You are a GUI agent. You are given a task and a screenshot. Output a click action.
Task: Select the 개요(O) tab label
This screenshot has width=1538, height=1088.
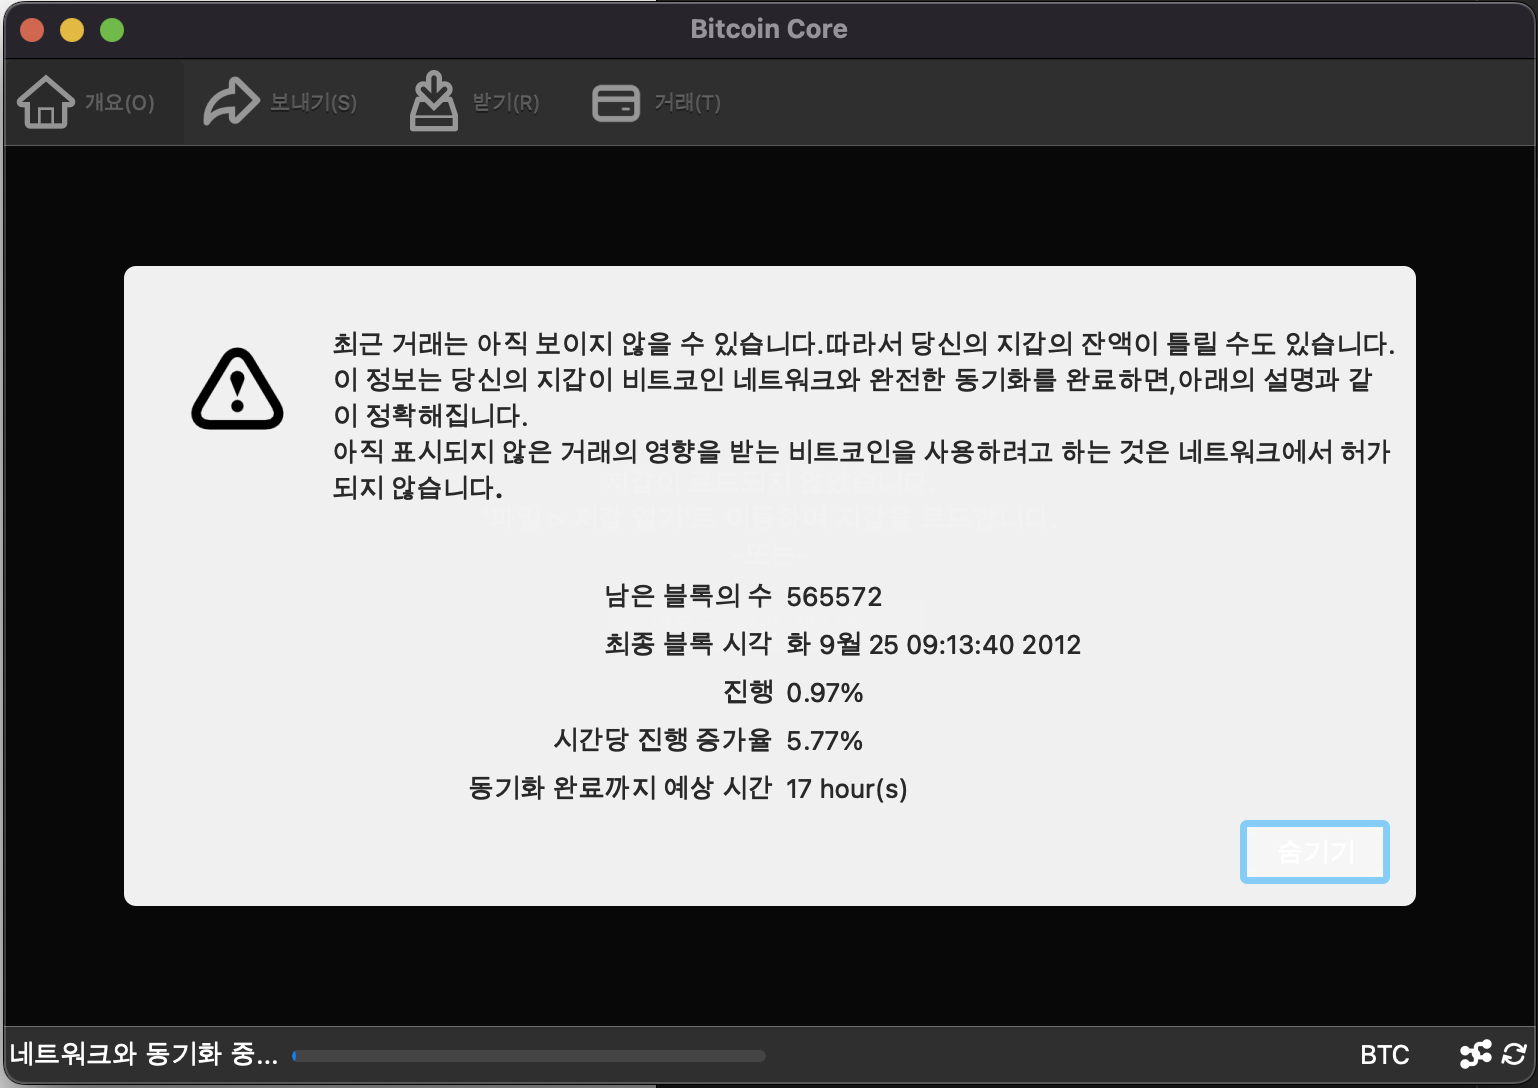(x=120, y=102)
